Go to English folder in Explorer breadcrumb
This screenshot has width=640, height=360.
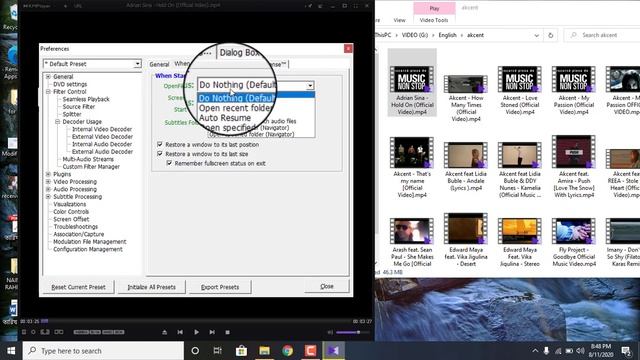447,35
